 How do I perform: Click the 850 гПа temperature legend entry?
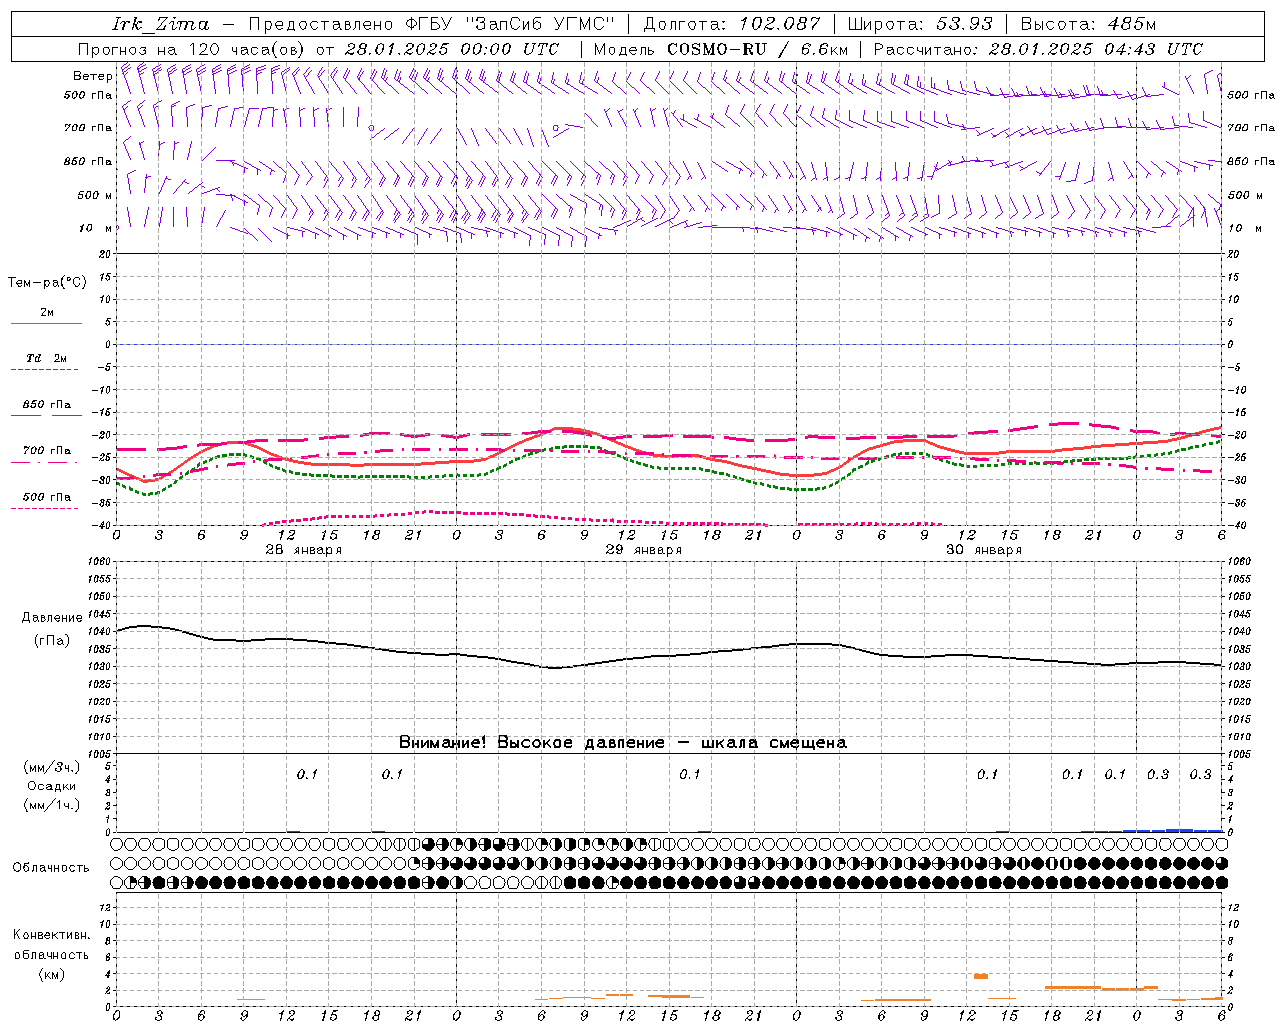tap(47, 406)
